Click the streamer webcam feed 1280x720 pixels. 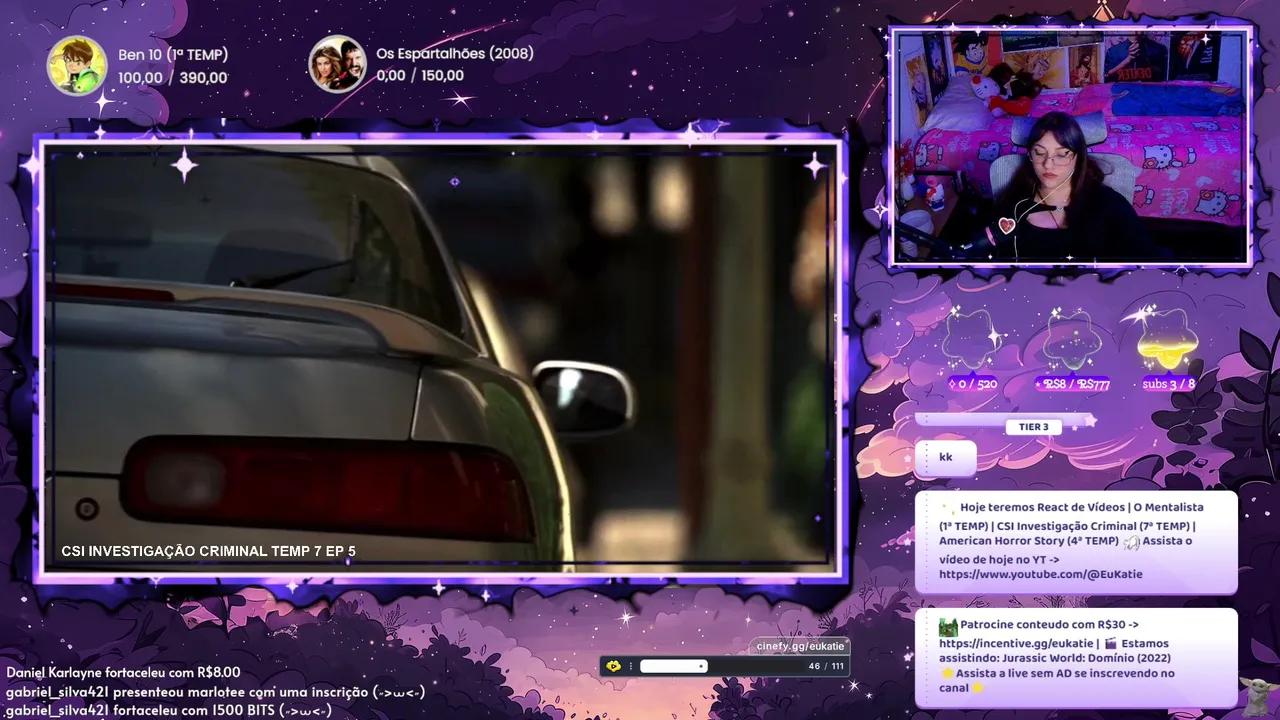tap(1070, 147)
